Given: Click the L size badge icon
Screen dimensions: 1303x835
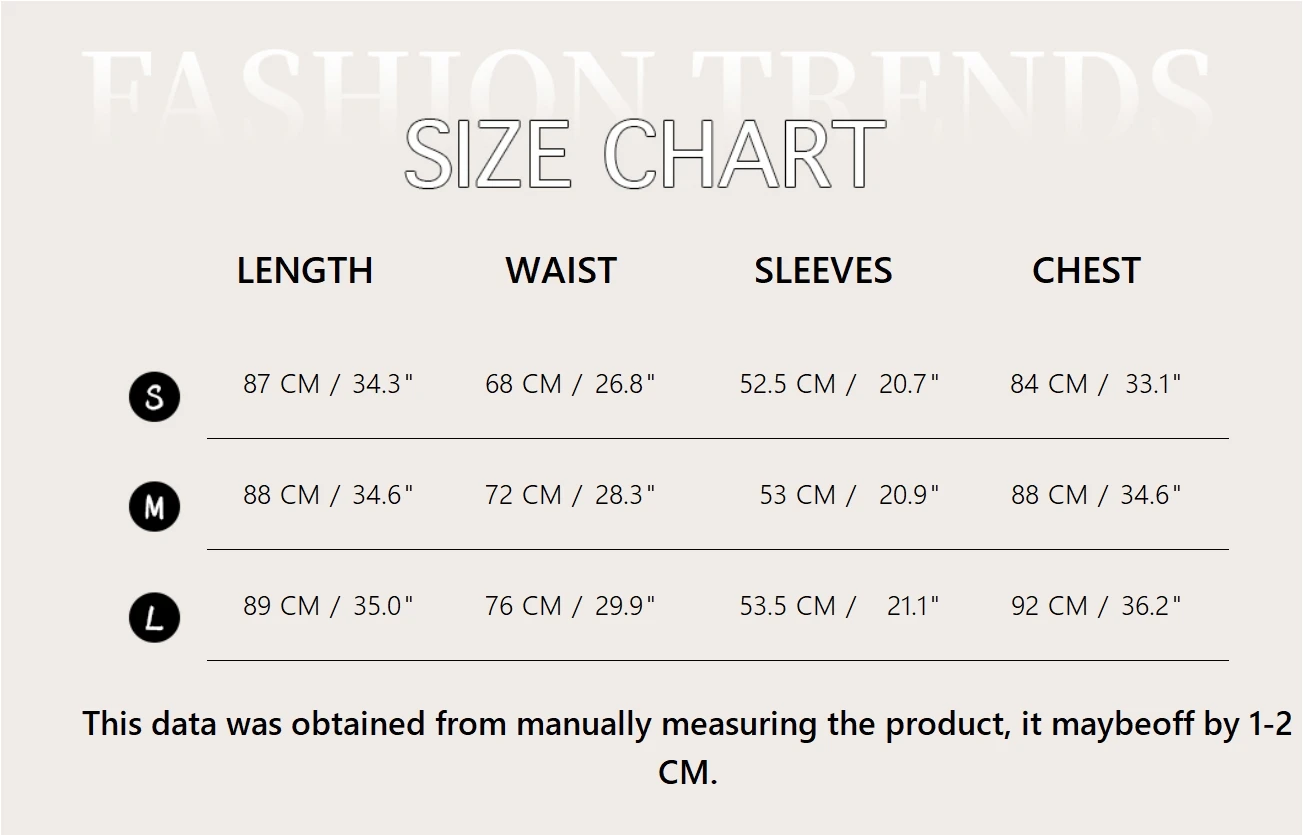Looking at the screenshot, I should point(154,617).
